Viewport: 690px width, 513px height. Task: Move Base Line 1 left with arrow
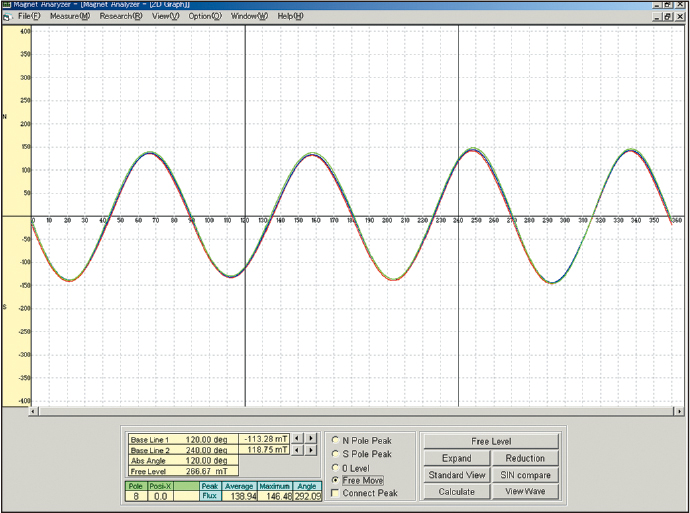(x=297, y=438)
